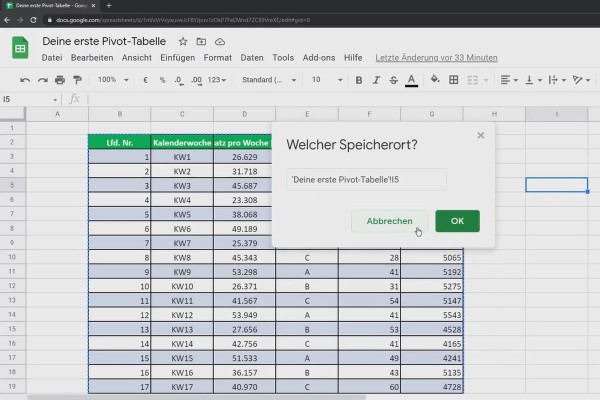Click the Redo icon in toolbar
Image resolution: width=600 pixels, height=400 pixels.
tap(42, 80)
